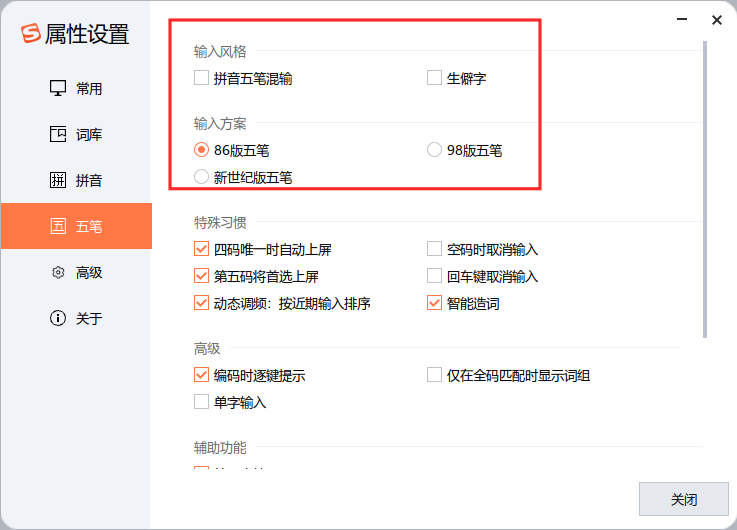Image resolution: width=737 pixels, height=530 pixels.
Task: Enable 仅在全码匹配时显示词组
Action: pyautogui.click(x=434, y=375)
